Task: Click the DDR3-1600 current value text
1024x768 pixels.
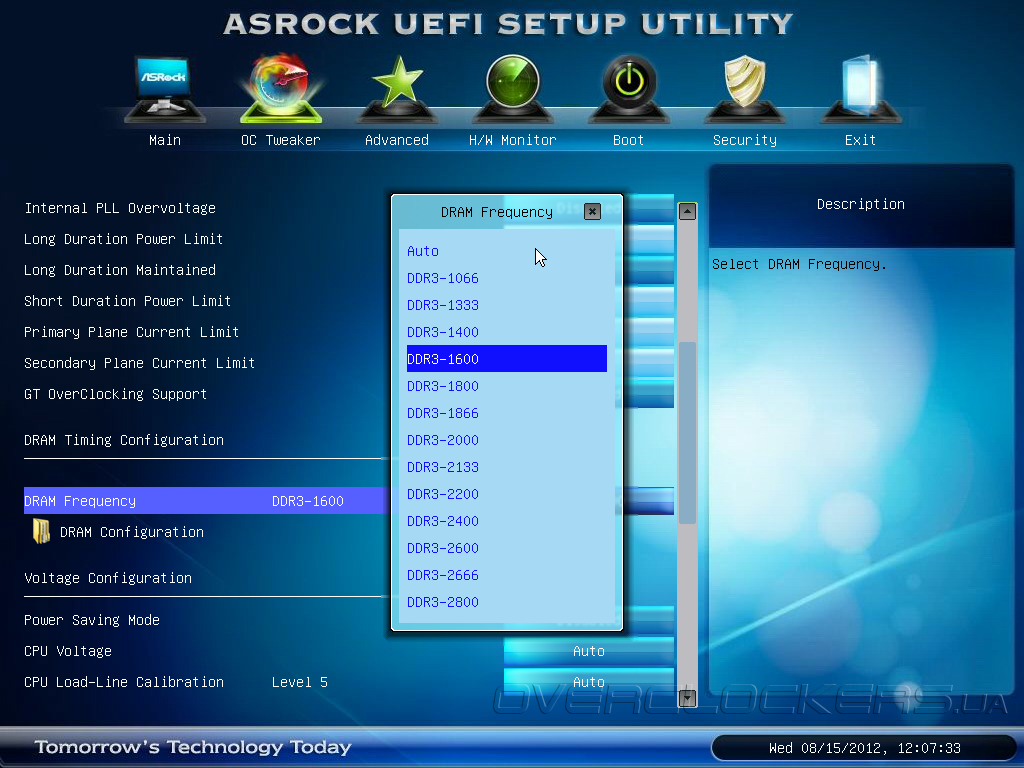Action: pyautogui.click(x=308, y=501)
